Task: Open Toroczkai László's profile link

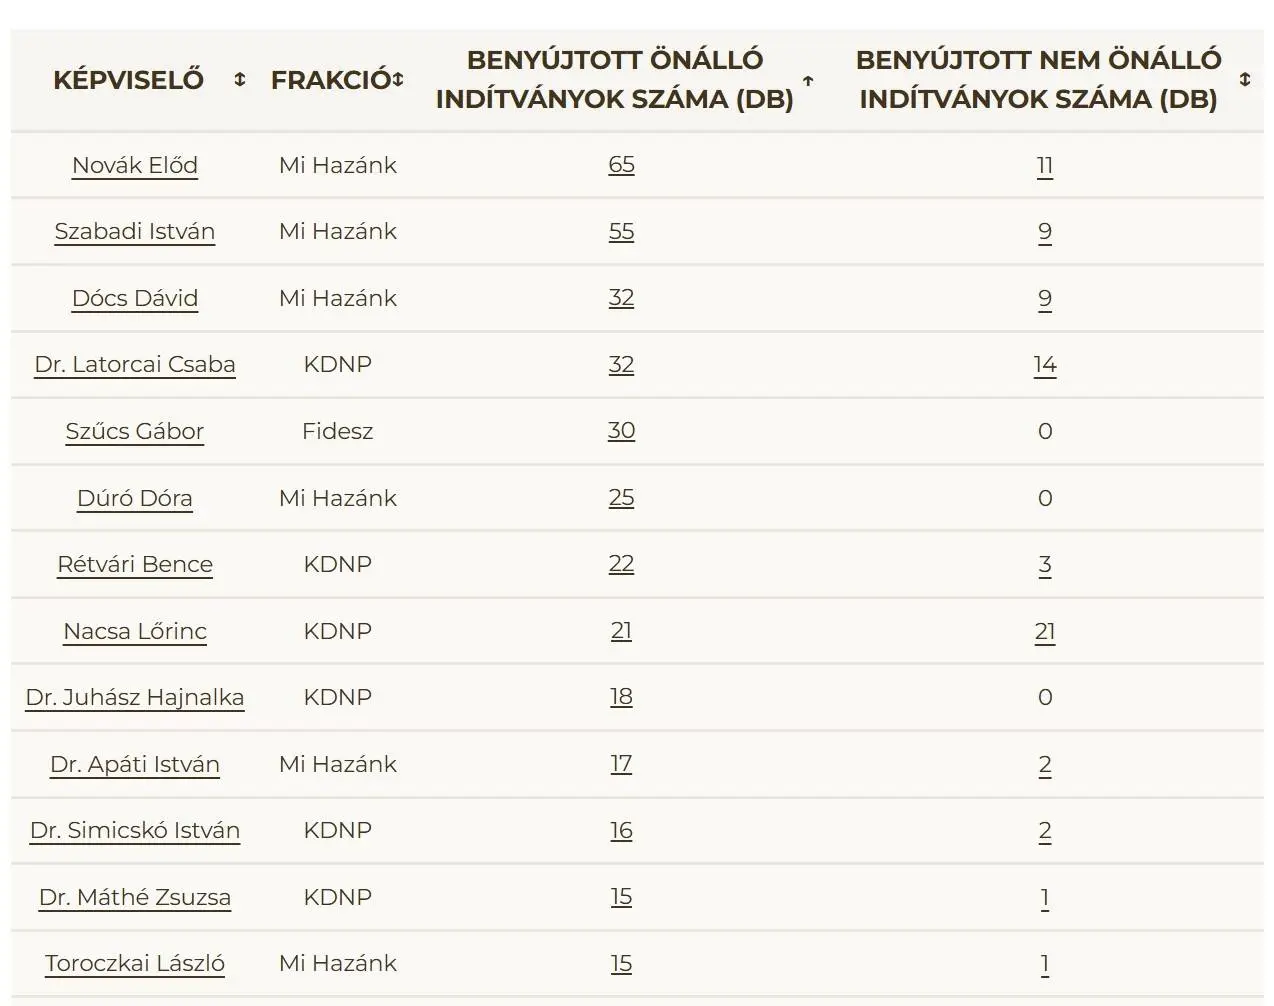Action: [135, 964]
